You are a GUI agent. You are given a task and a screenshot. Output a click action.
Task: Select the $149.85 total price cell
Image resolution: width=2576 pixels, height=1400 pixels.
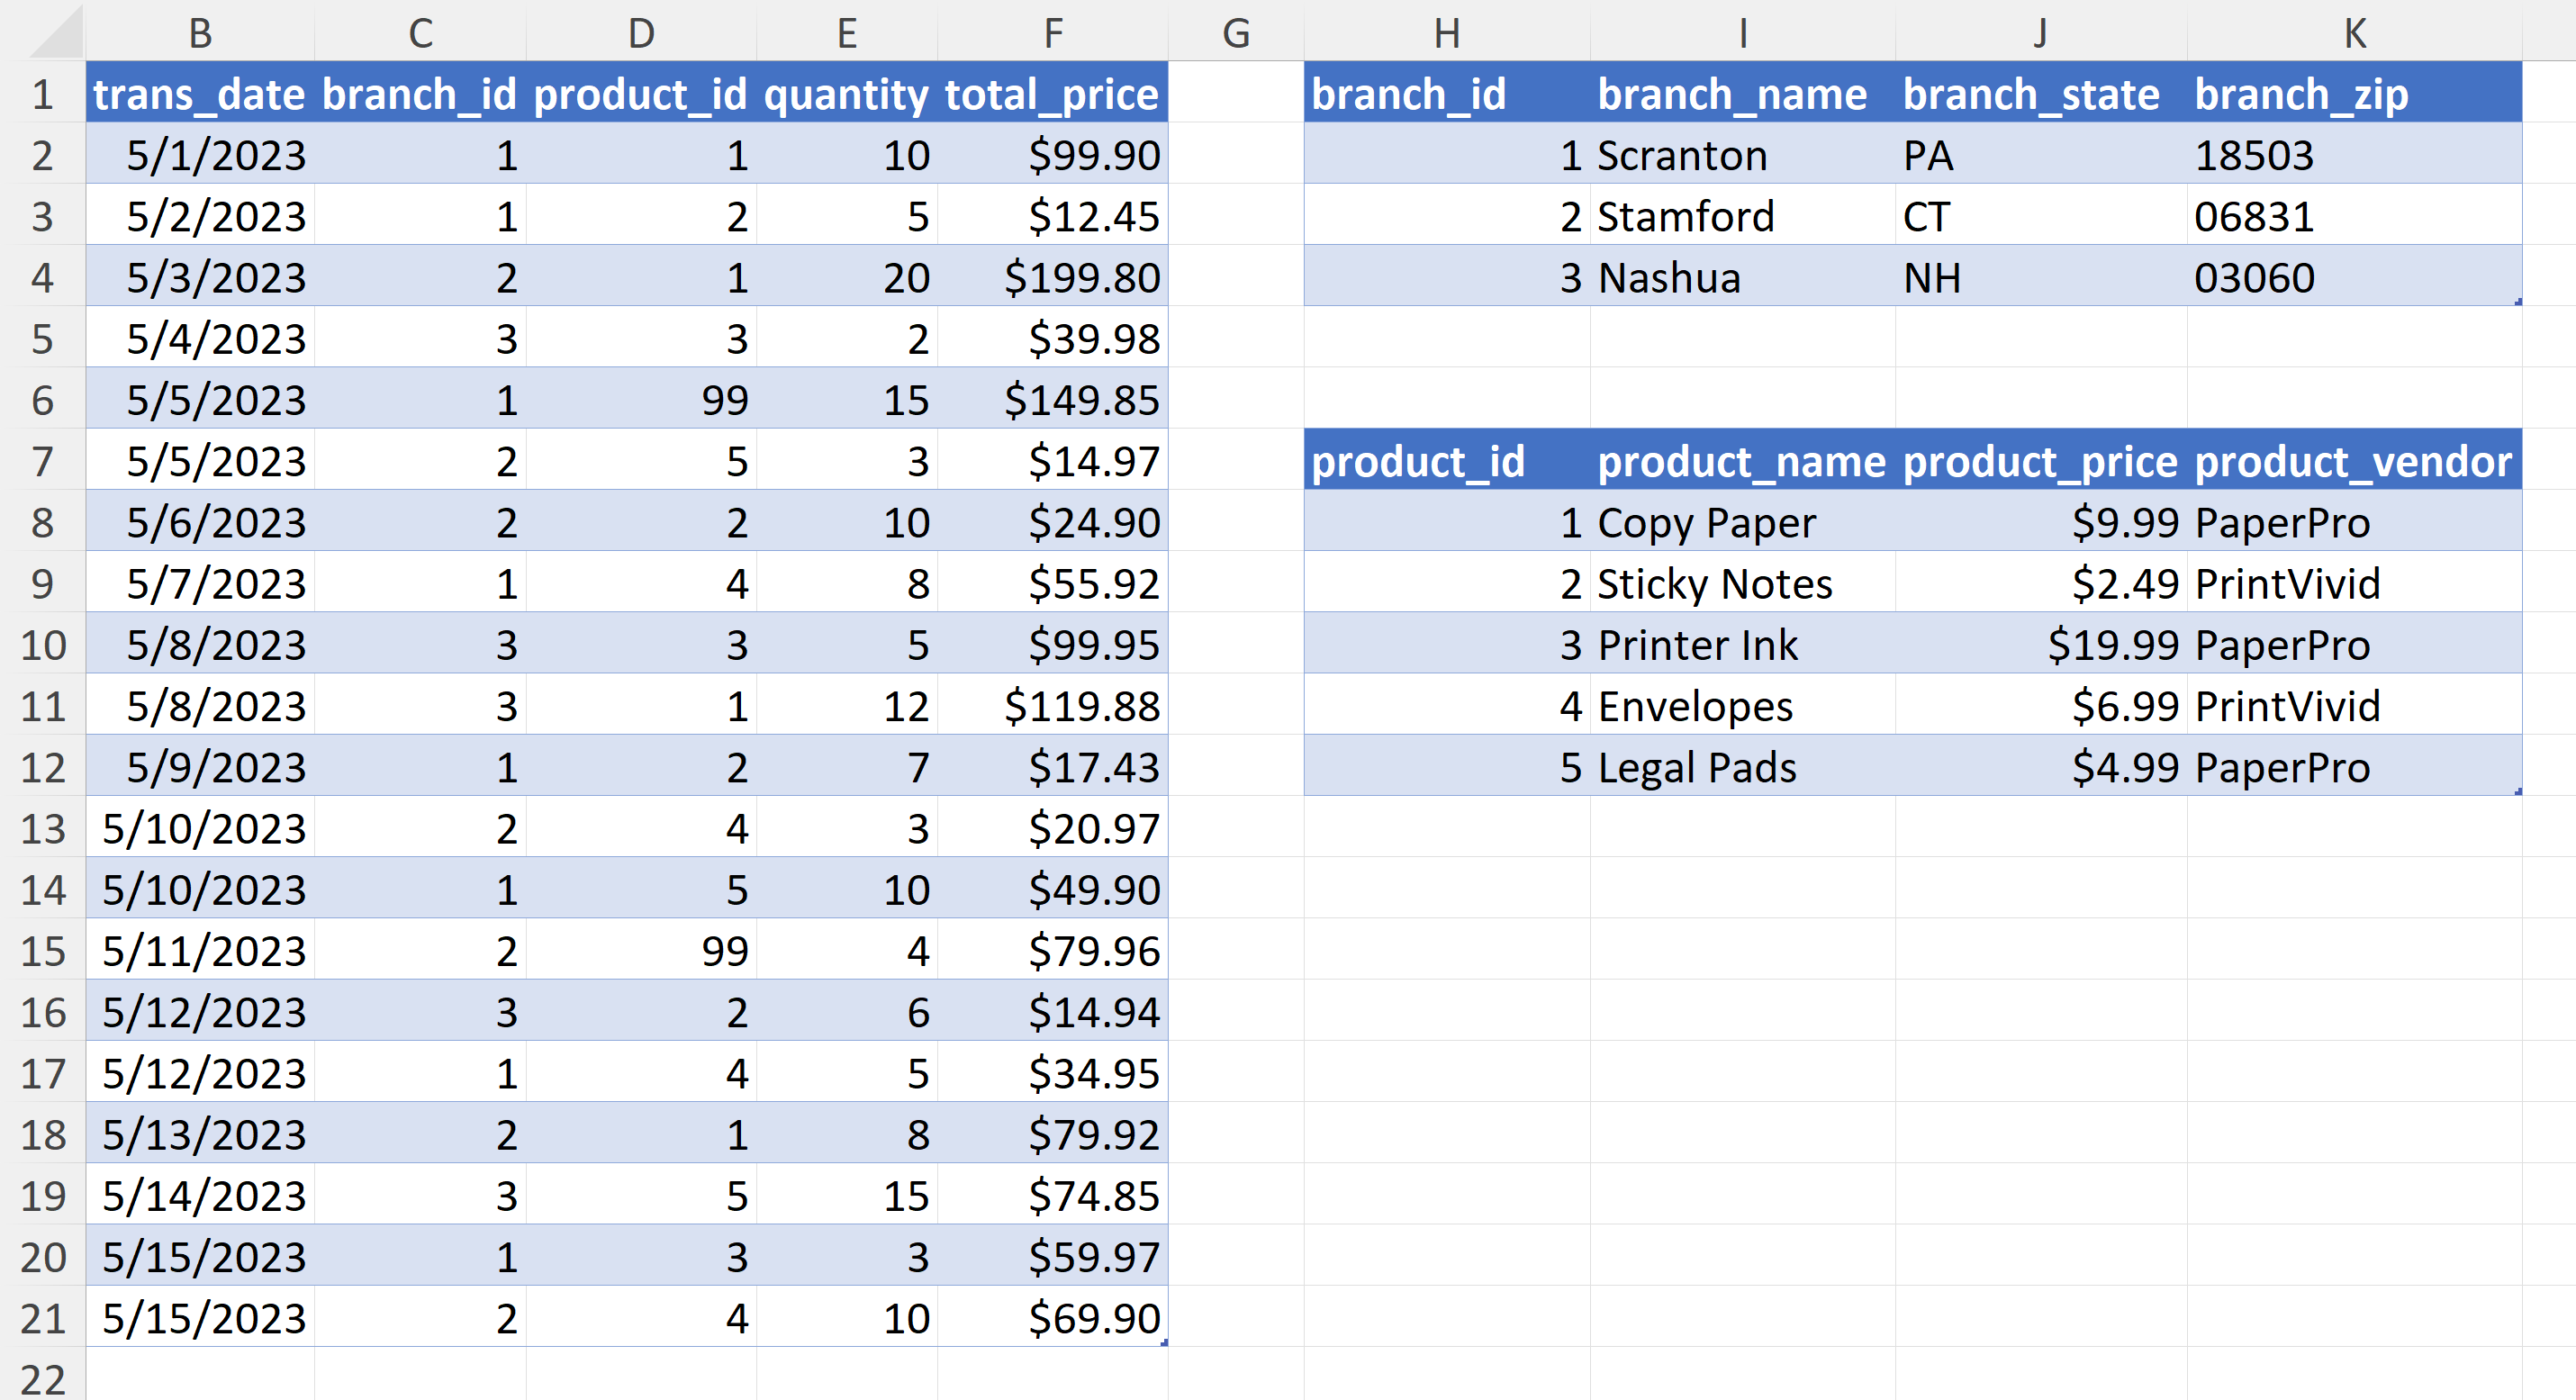(1052, 400)
